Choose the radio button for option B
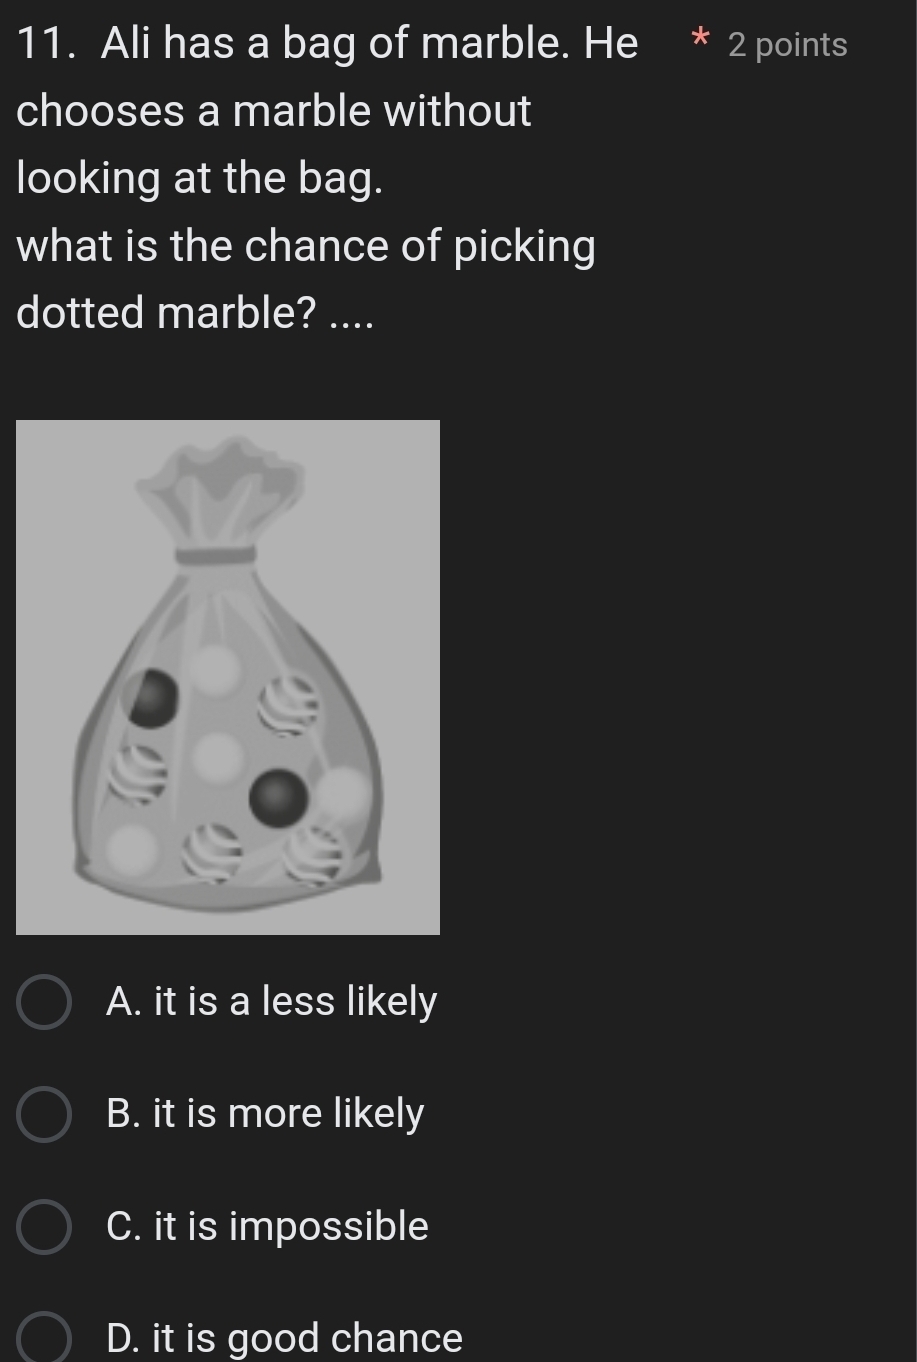The image size is (917, 1362). click(44, 1114)
